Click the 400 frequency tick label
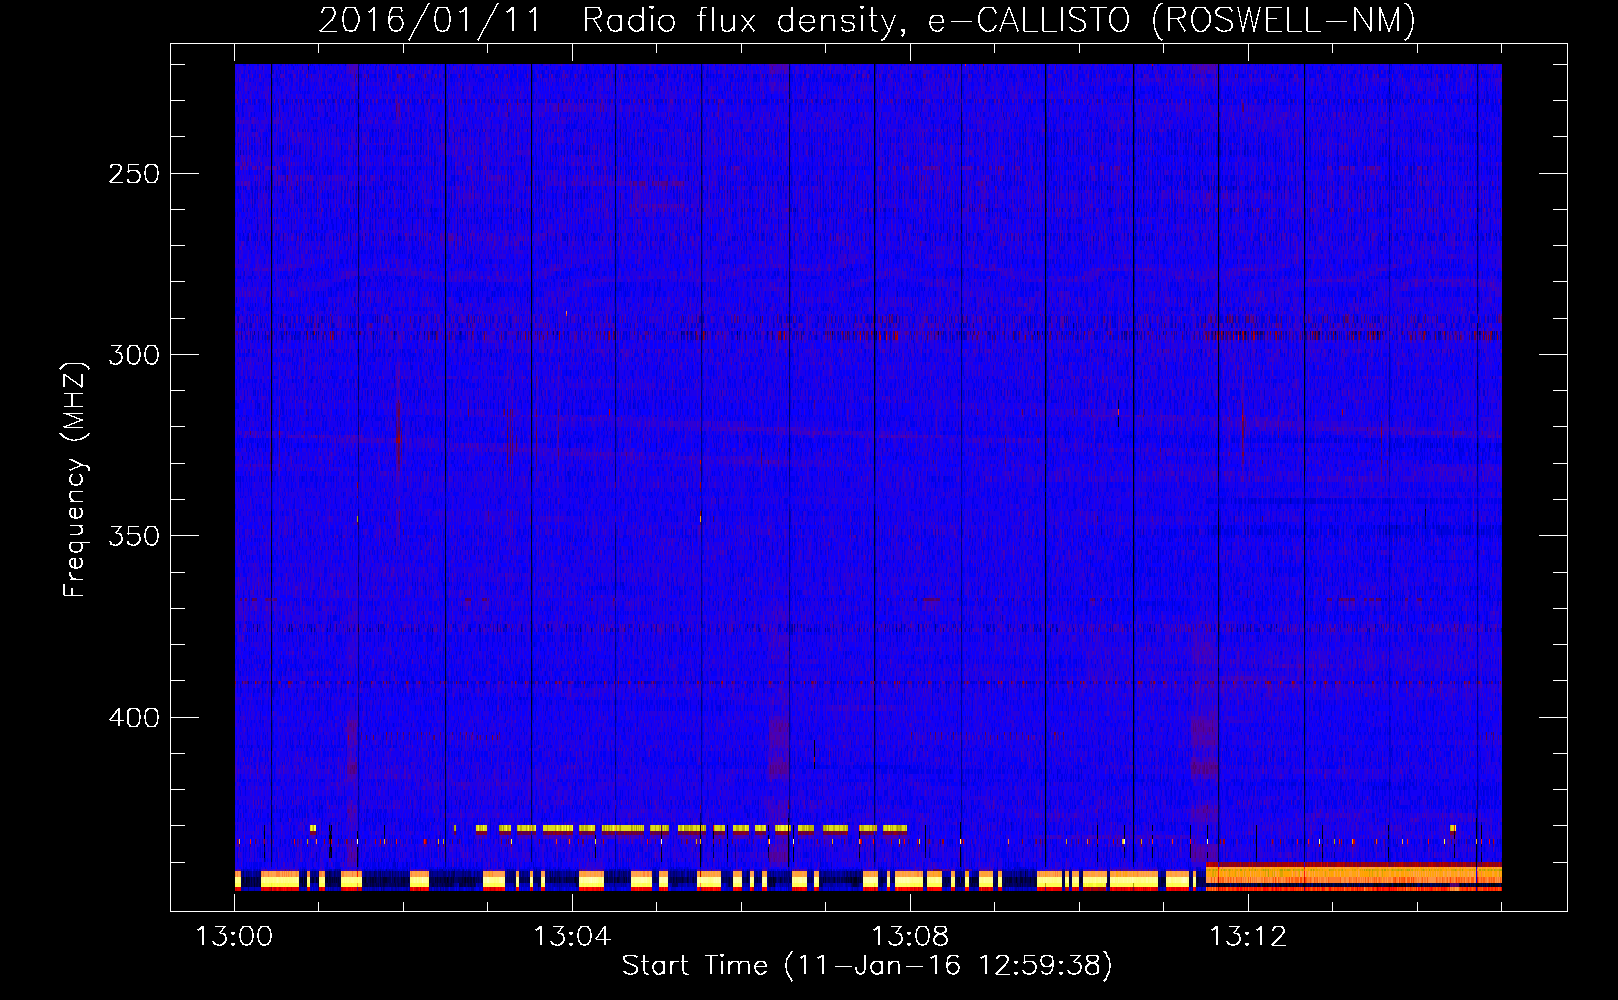 click(x=134, y=718)
